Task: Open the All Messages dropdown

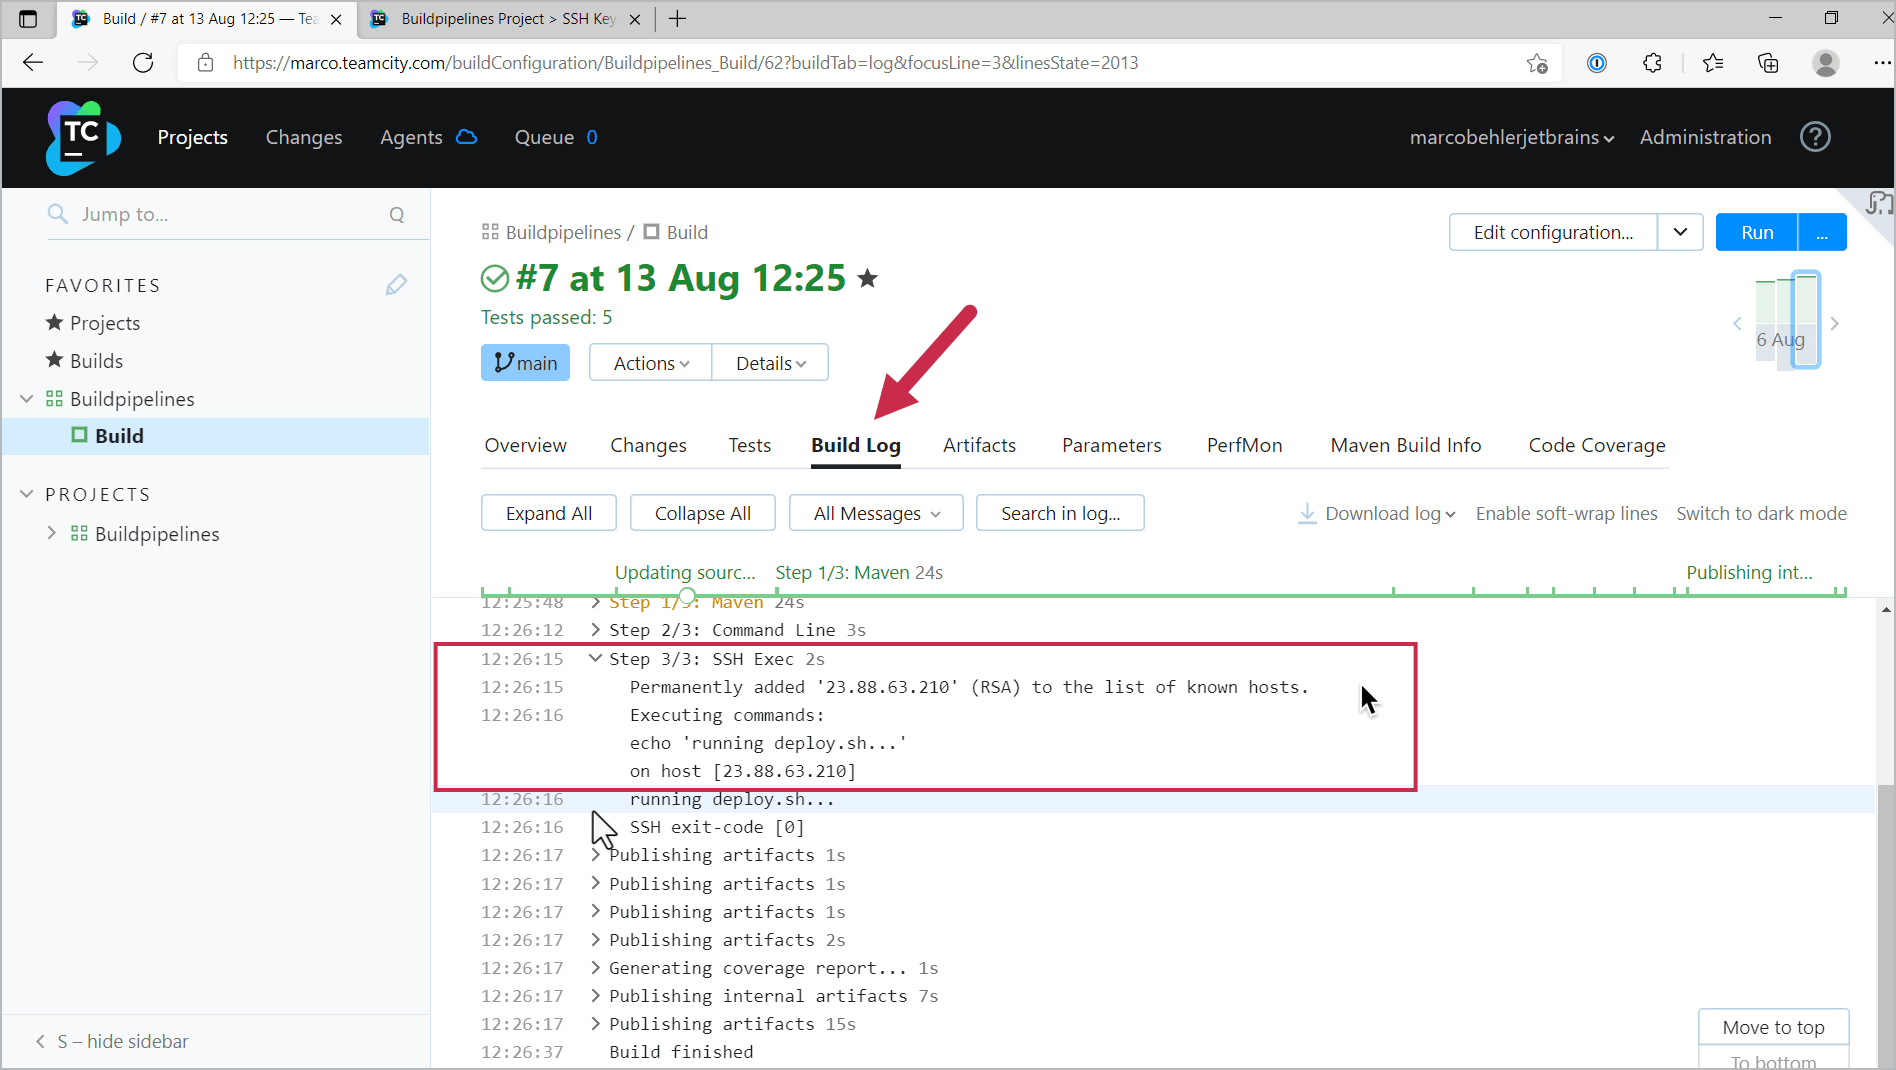Action: coord(875,513)
